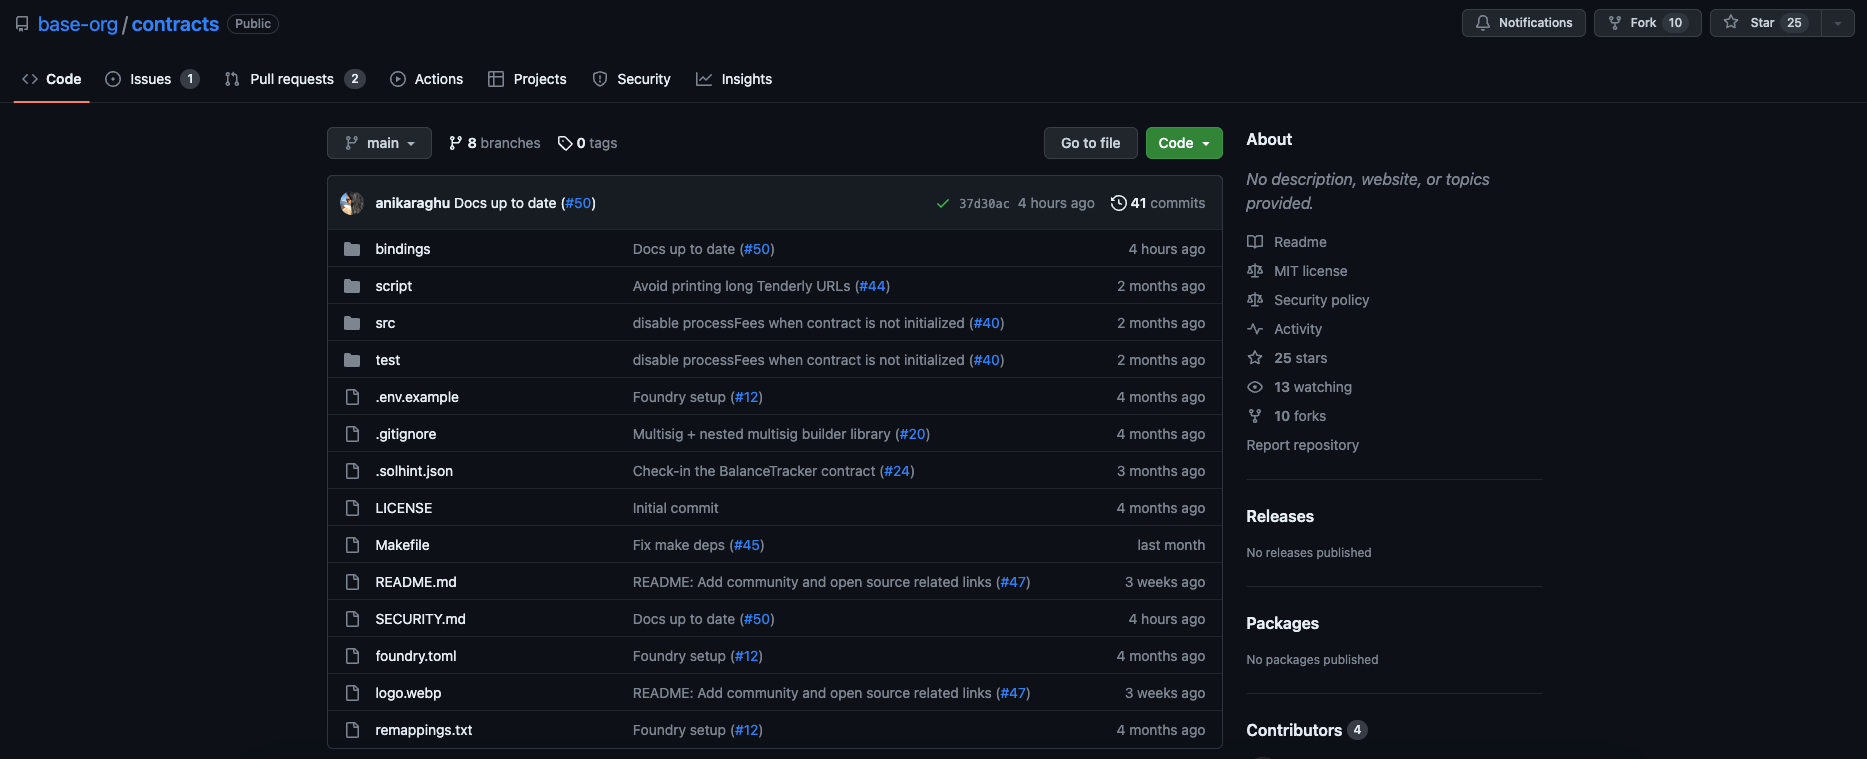The width and height of the screenshot is (1867, 759).
Task: Click the Notifications button
Action: (x=1524, y=23)
